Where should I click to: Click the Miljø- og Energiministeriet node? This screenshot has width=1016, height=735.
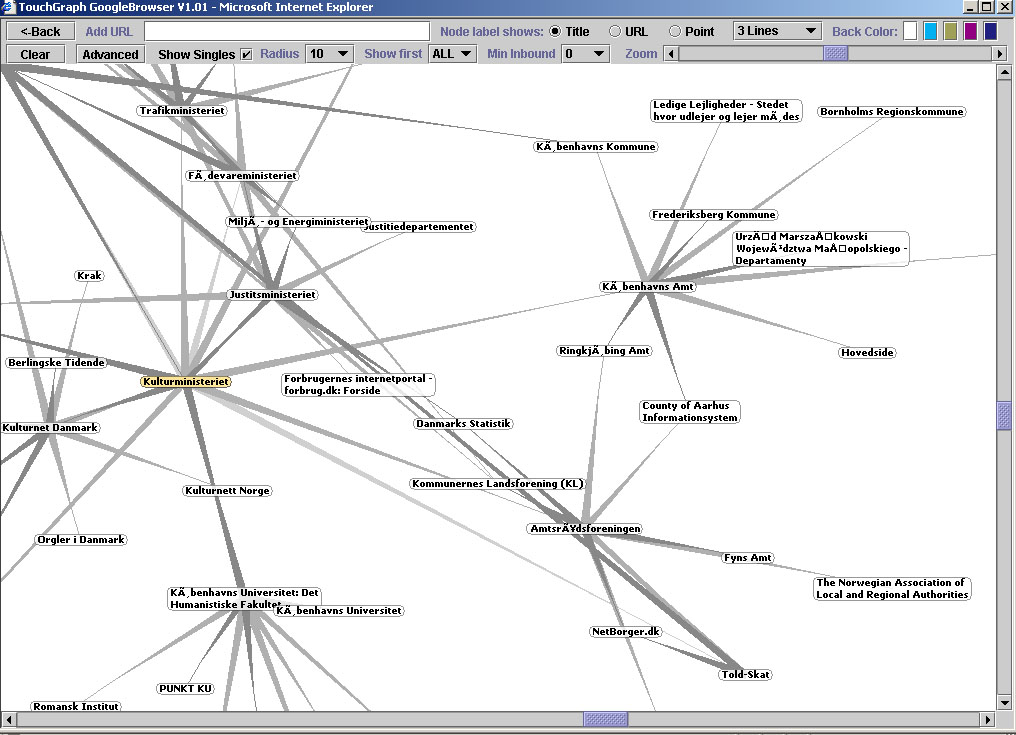(x=298, y=222)
